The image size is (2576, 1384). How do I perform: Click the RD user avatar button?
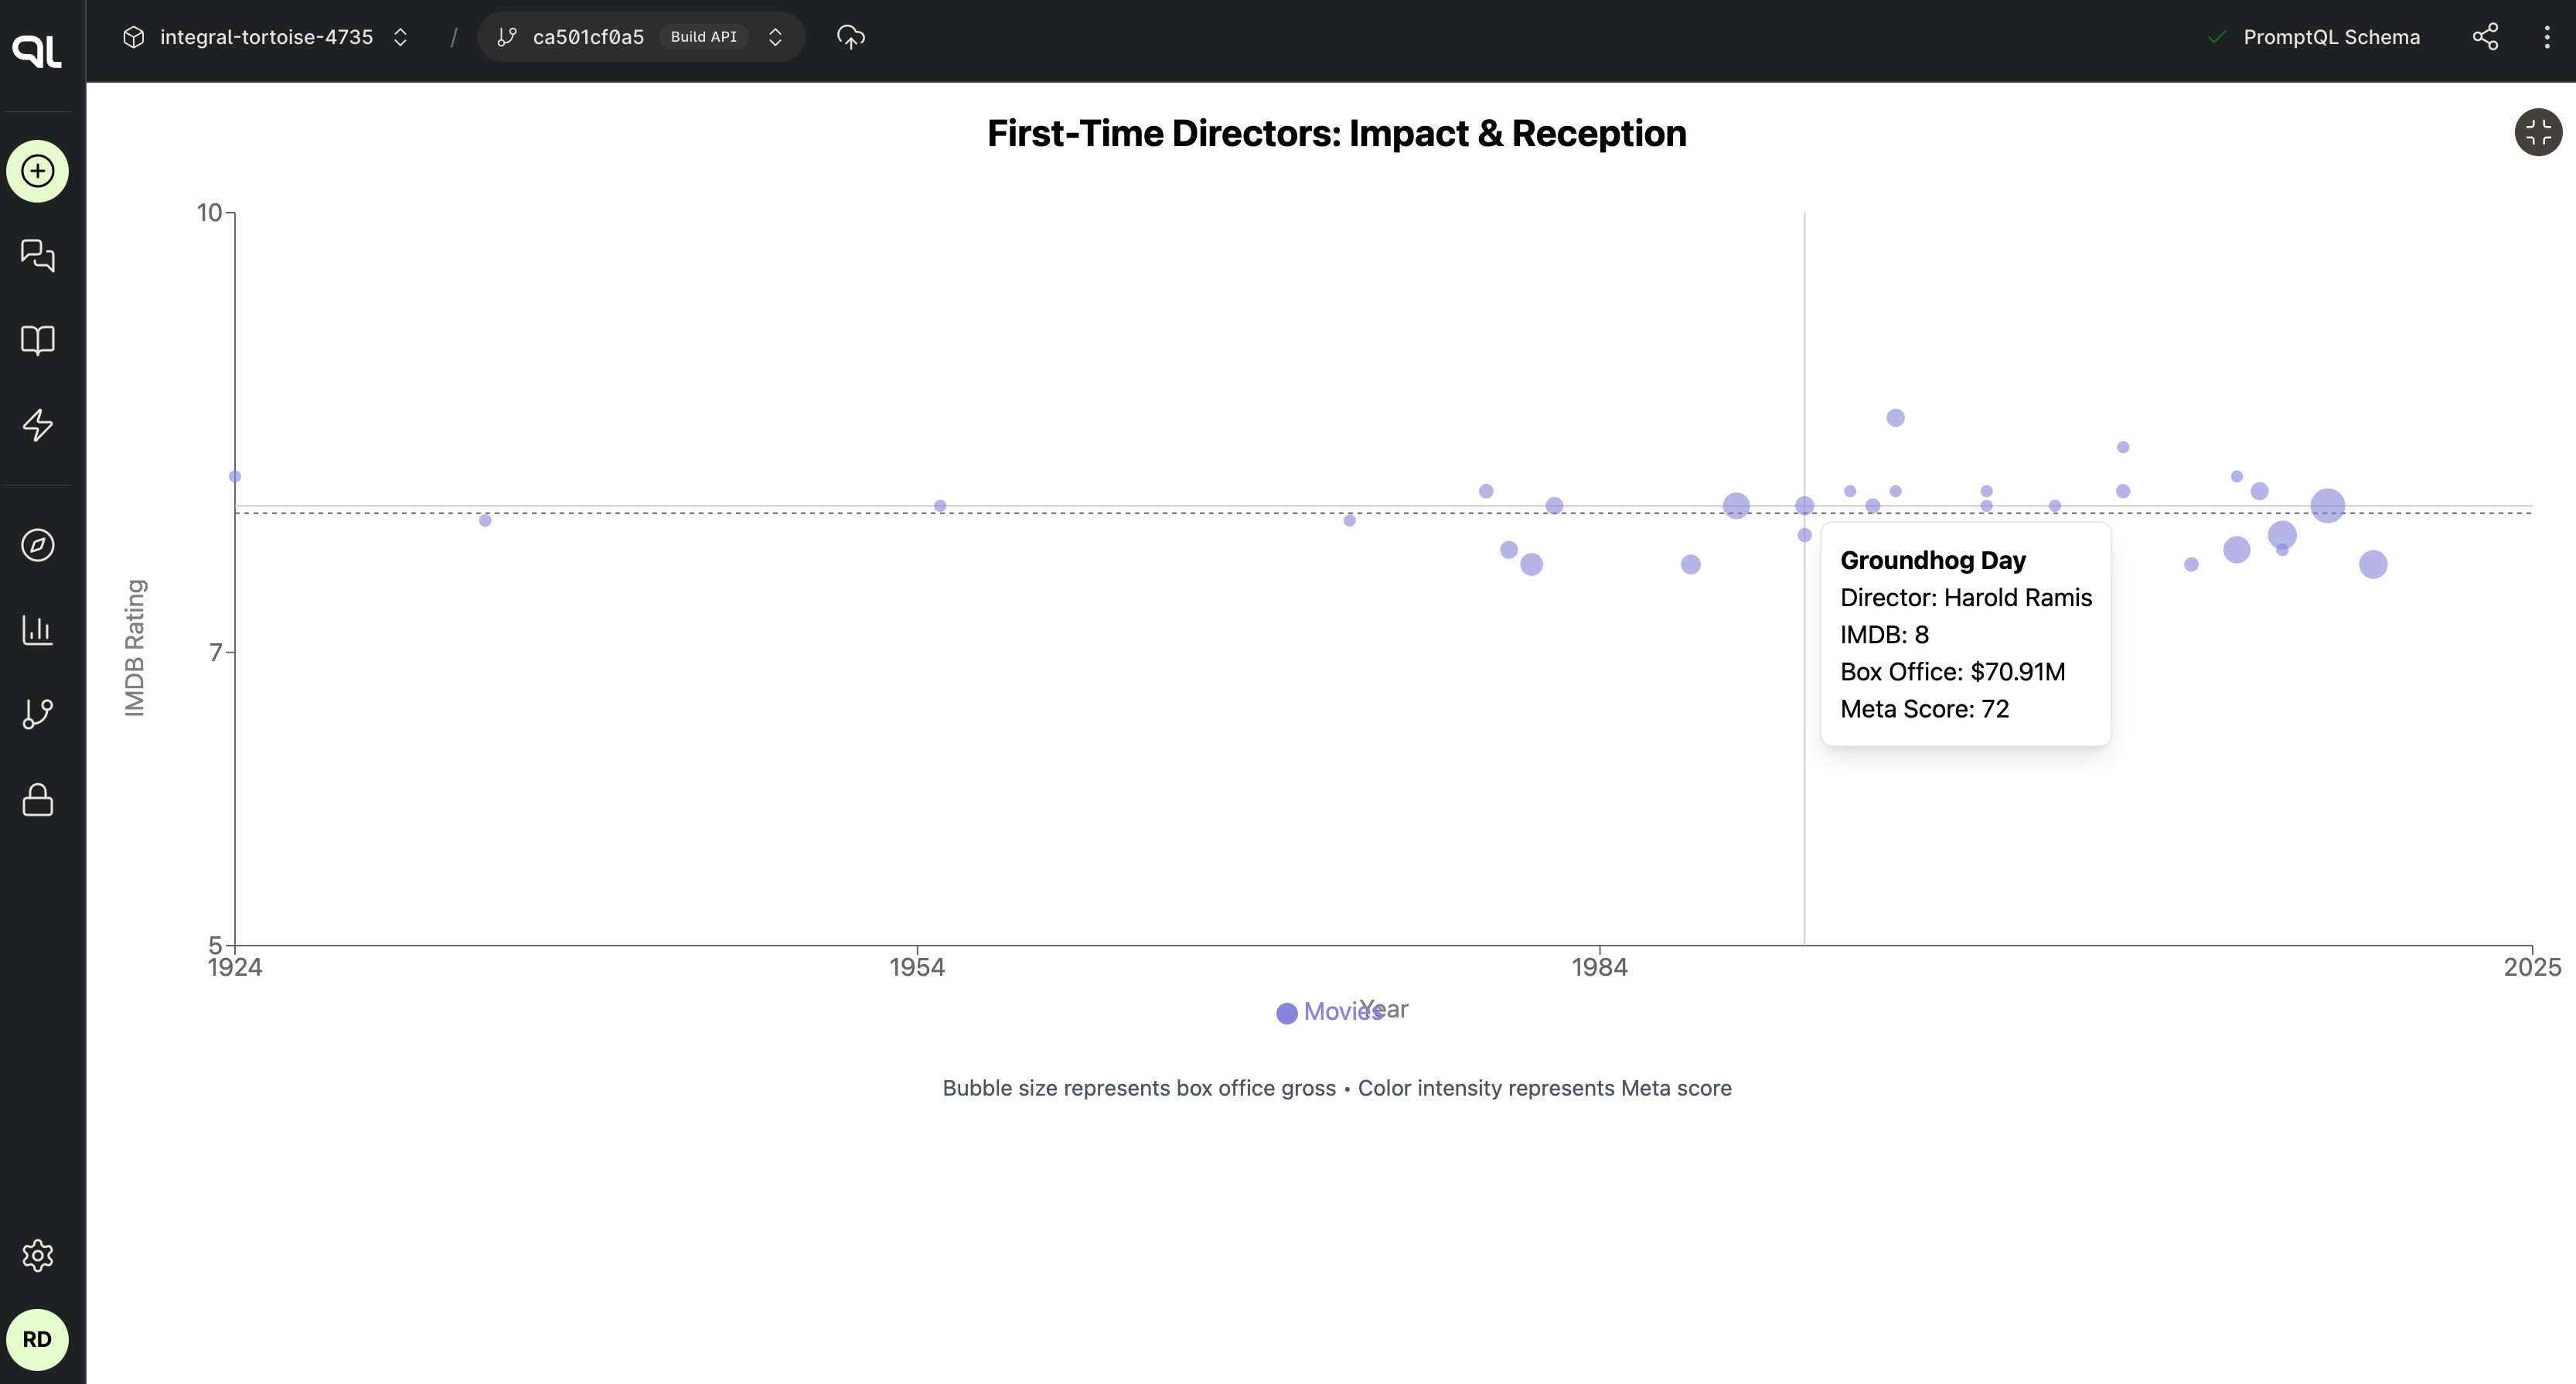(x=38, y=1339)
